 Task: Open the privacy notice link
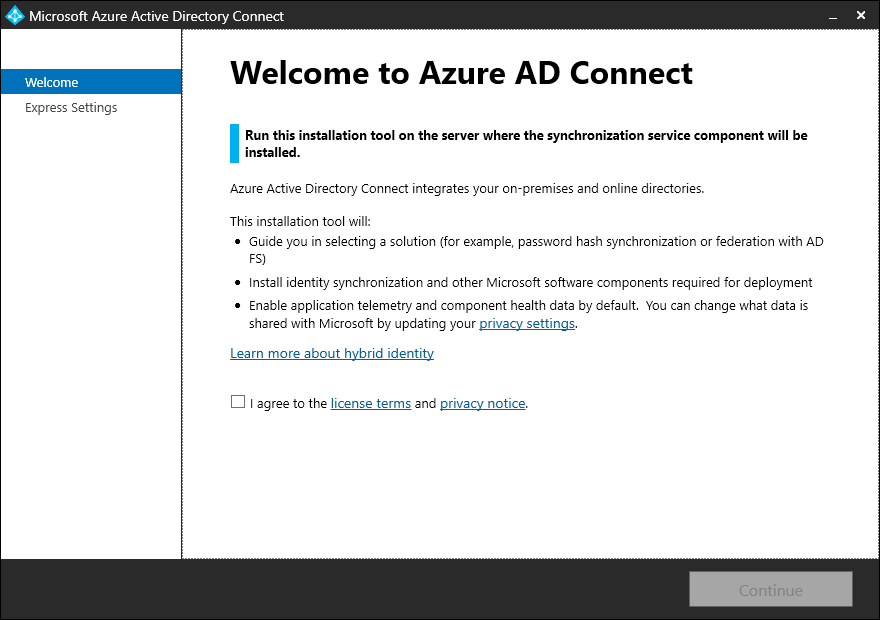(482, 403)
